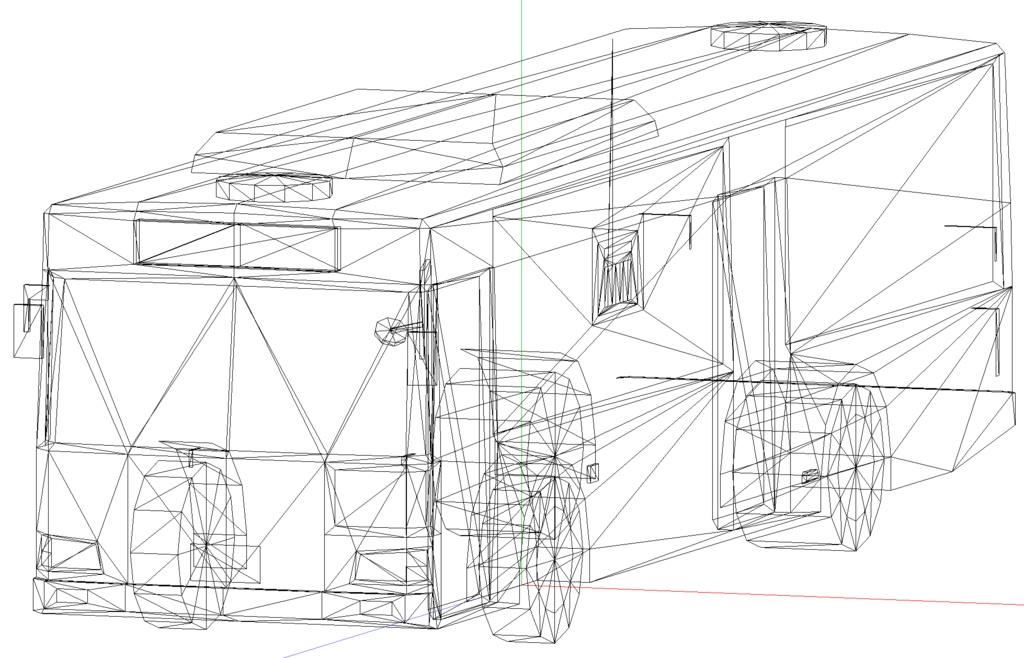Click the ventilation grille on the bus side wall

tap(616, 275)
